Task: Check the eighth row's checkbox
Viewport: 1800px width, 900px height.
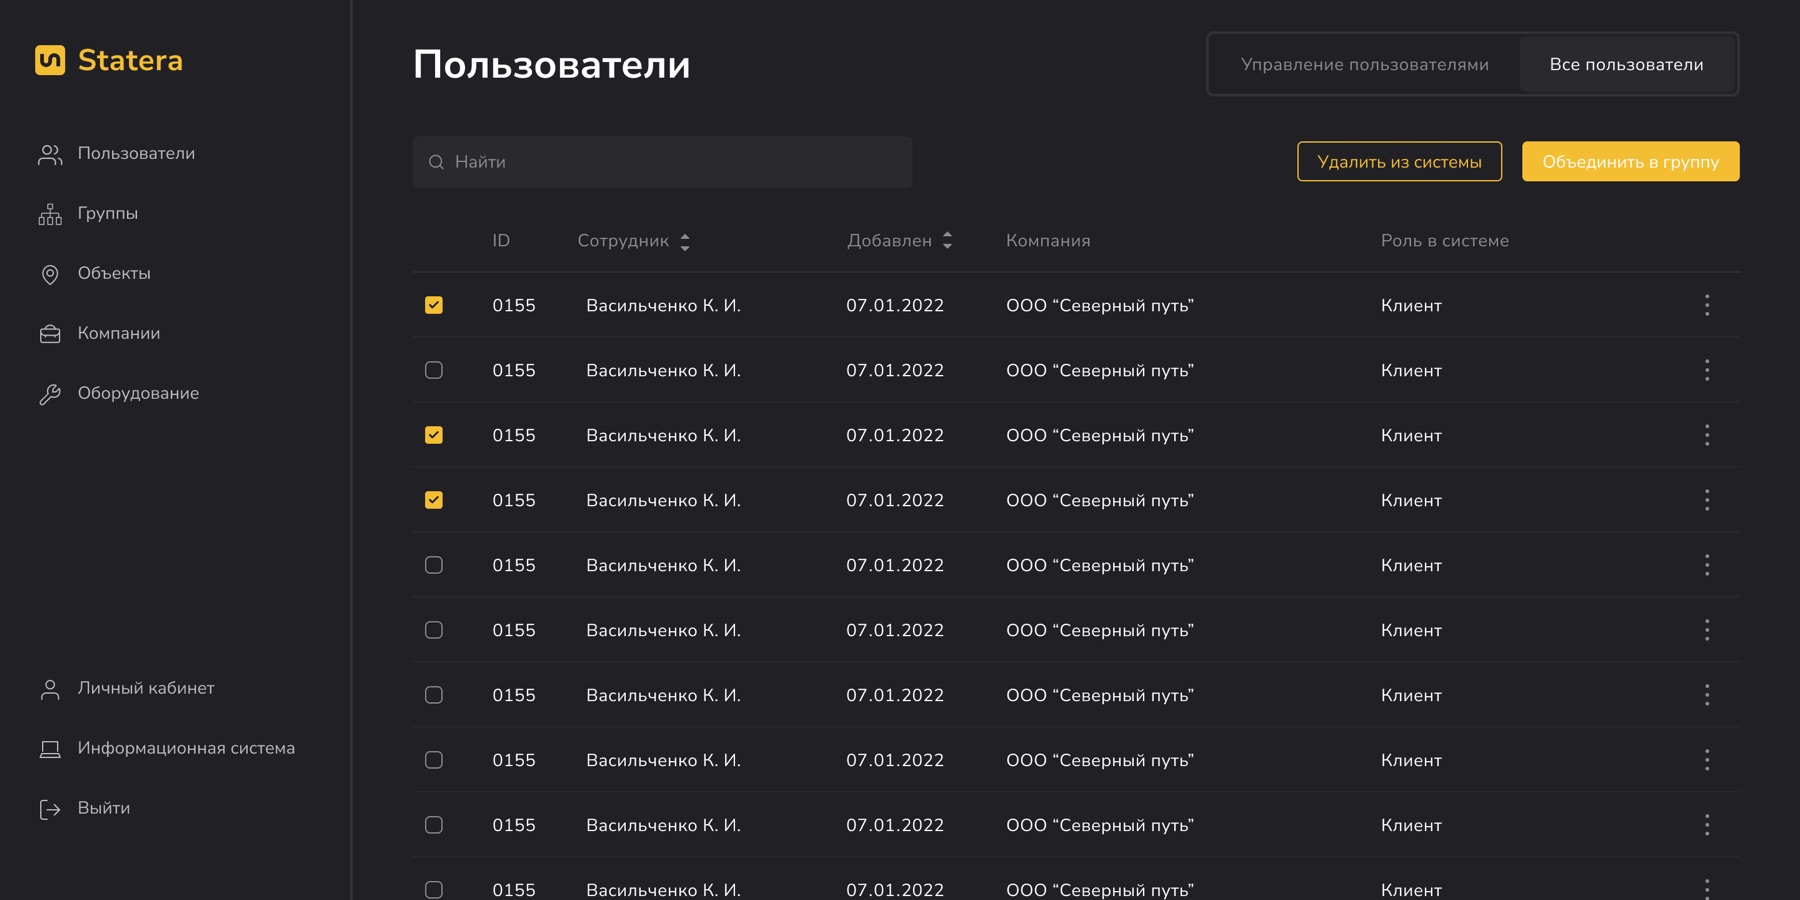Action: (x=434, y=760)
